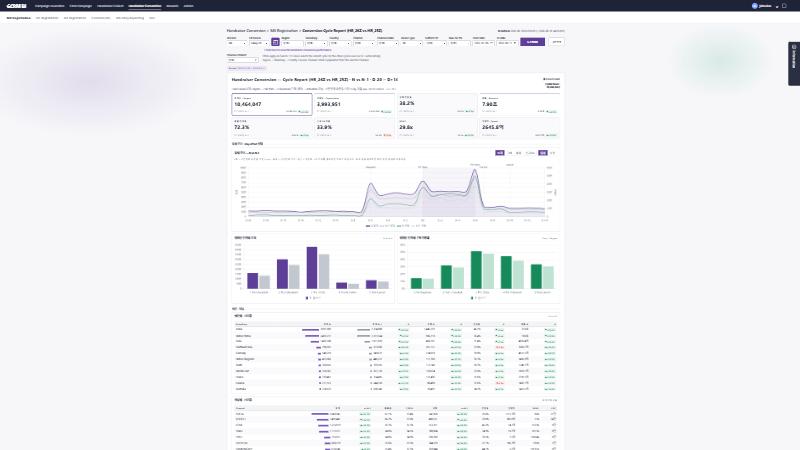Open the notifications icon in top bar
Screen dimensions: 800x450
click(784, 6)
